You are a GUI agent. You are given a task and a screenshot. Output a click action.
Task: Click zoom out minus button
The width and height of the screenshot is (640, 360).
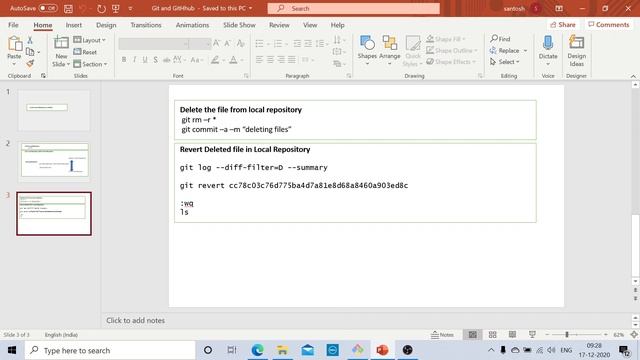tap(547, 335)
